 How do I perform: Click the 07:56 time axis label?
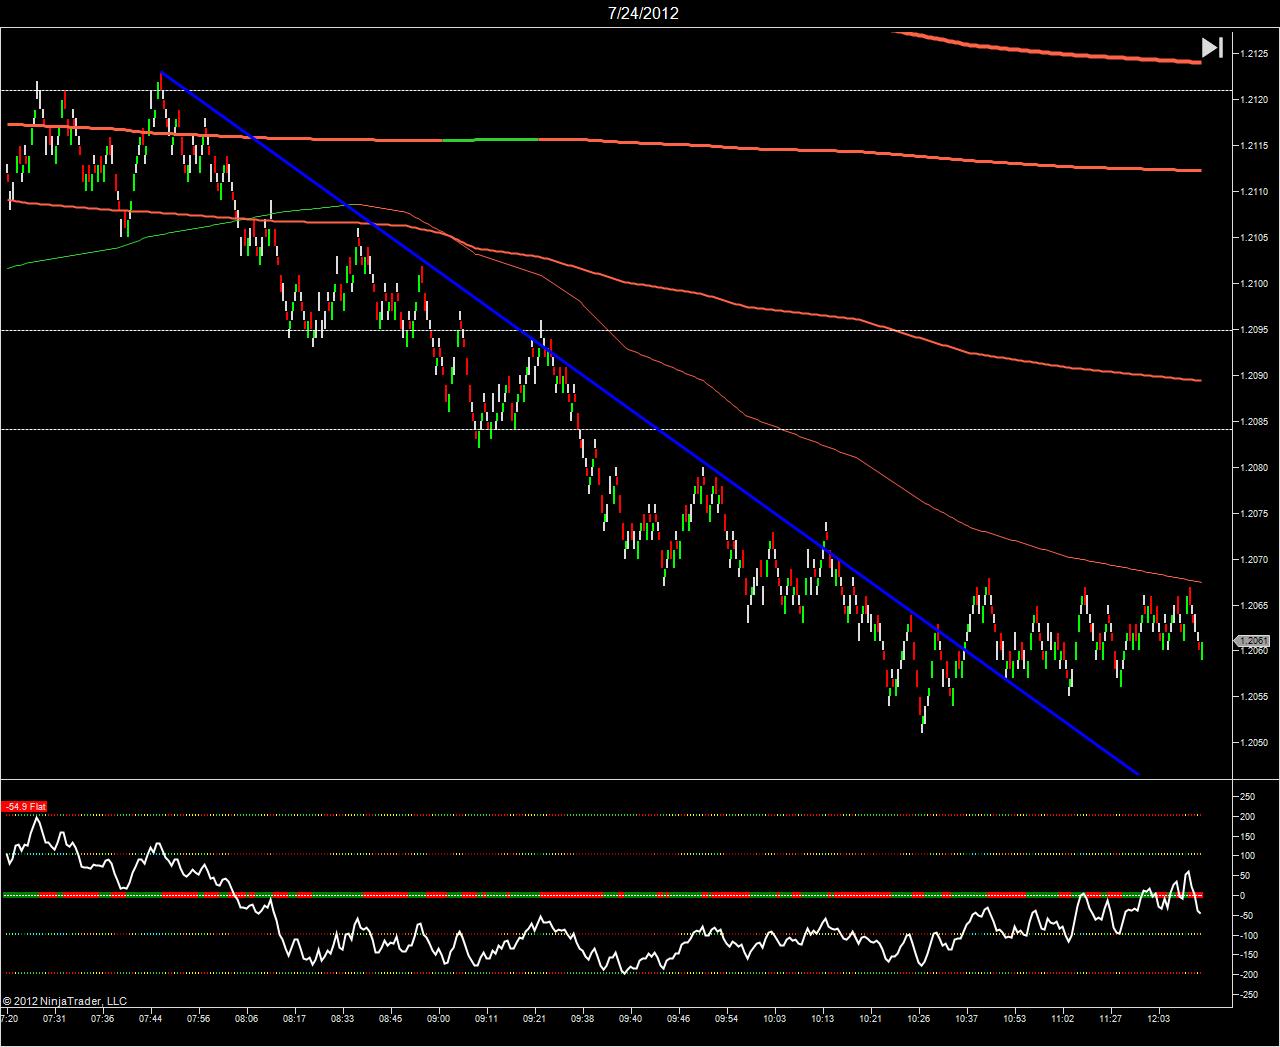(198, 1018)
